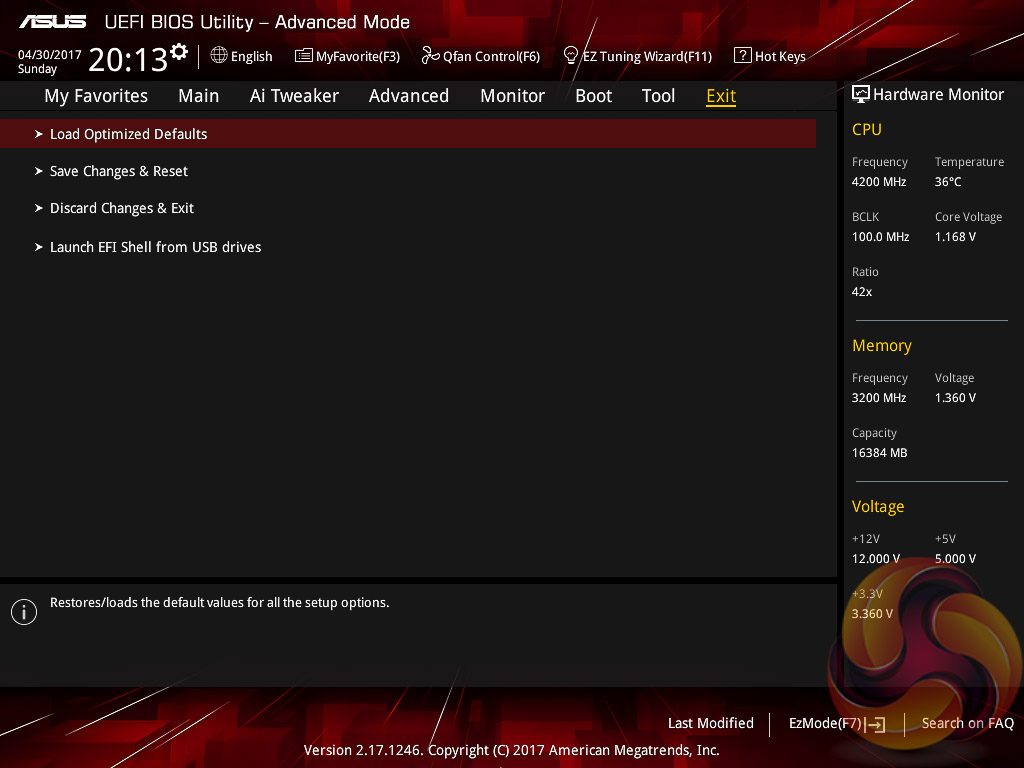Click +12V reading 12.000 V
Viewport: 1024px width, 768px height.
click(876, 559)
